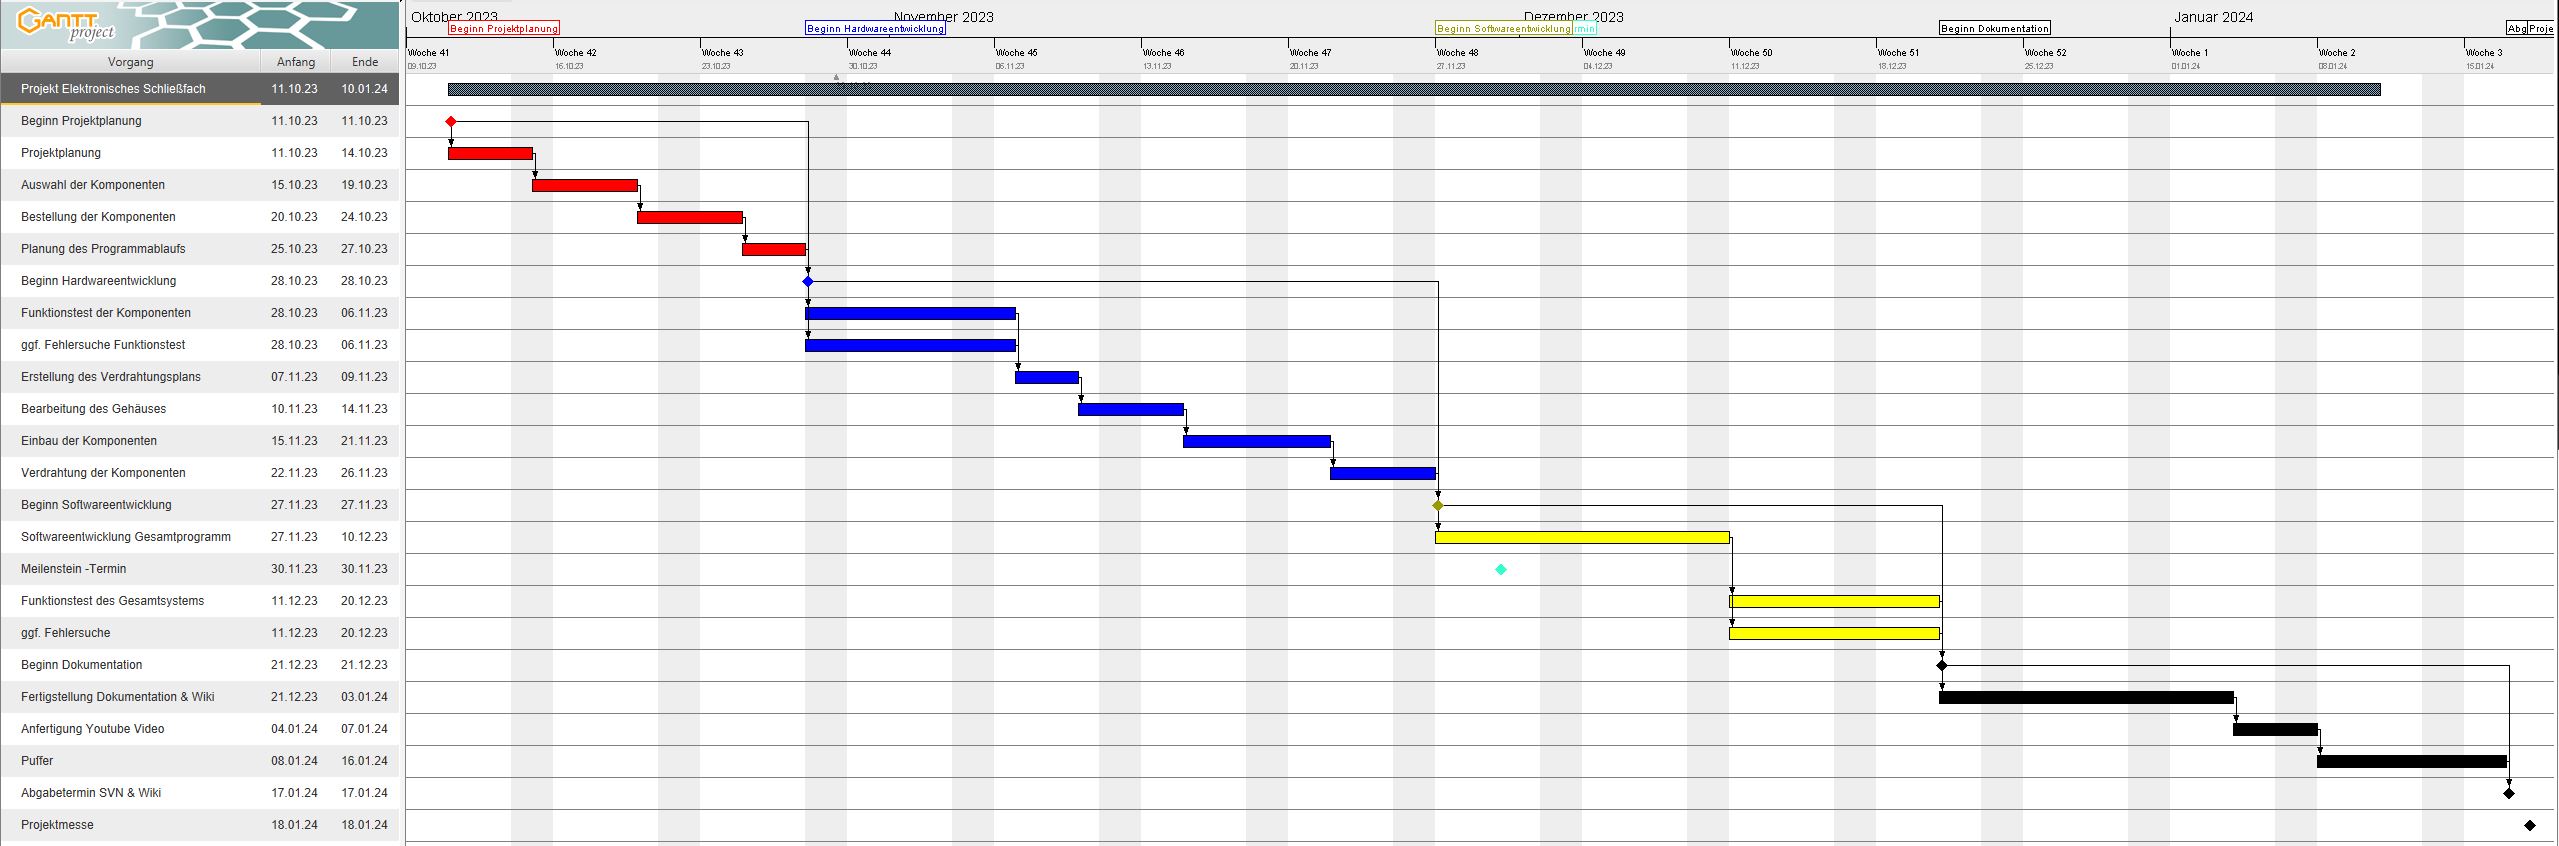
Task: Select the Projekt Elektronisches Schließfach row
Action: [113, 89]
